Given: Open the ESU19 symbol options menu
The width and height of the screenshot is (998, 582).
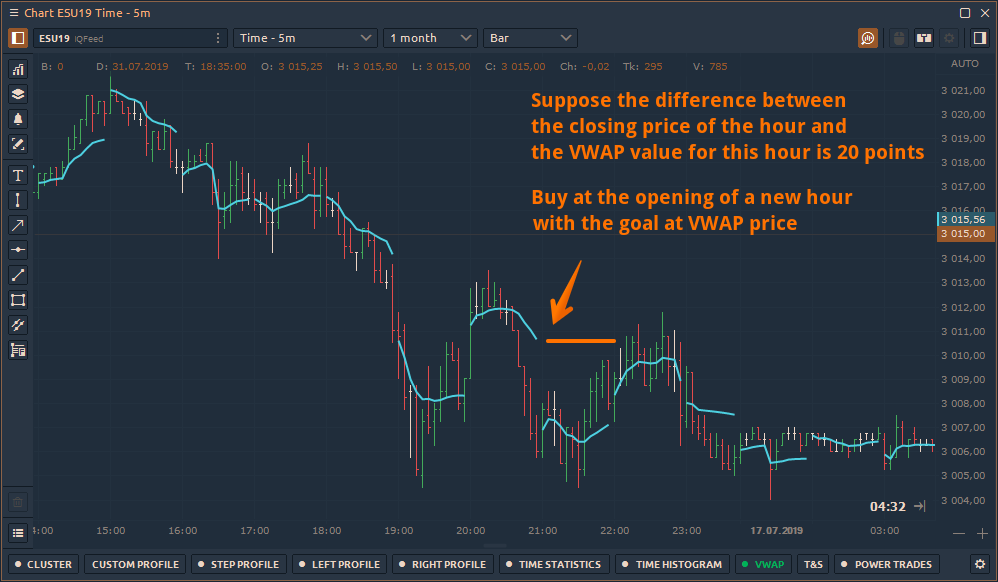Looking at the screenshot, I should (218, 38).
